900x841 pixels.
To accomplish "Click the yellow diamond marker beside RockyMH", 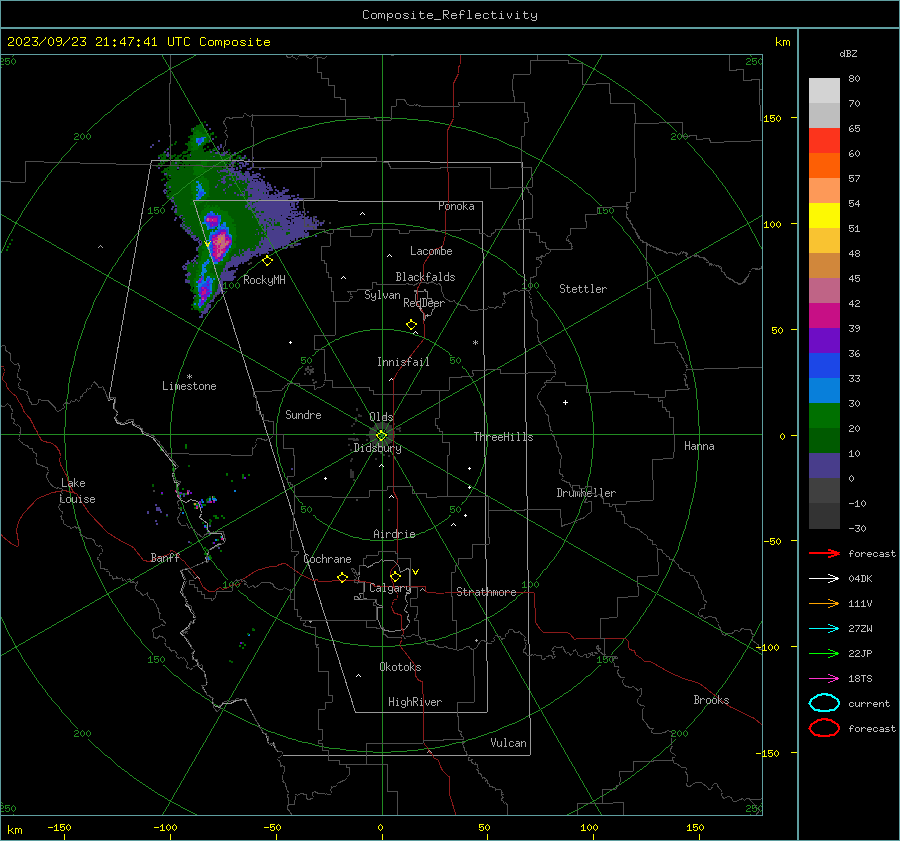I will [x=267, y=261].
